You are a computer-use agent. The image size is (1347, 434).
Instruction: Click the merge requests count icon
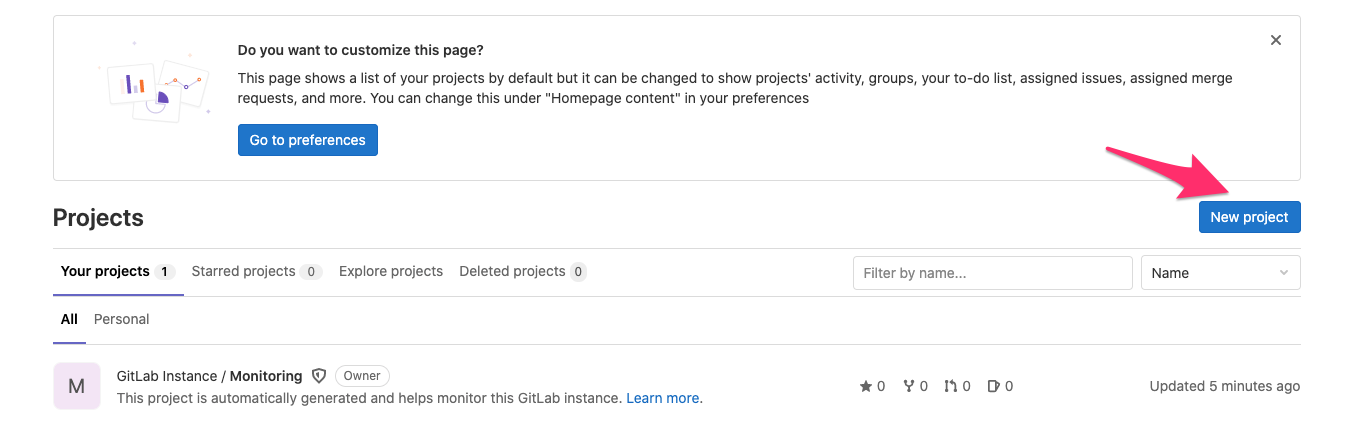coord(951,386)
